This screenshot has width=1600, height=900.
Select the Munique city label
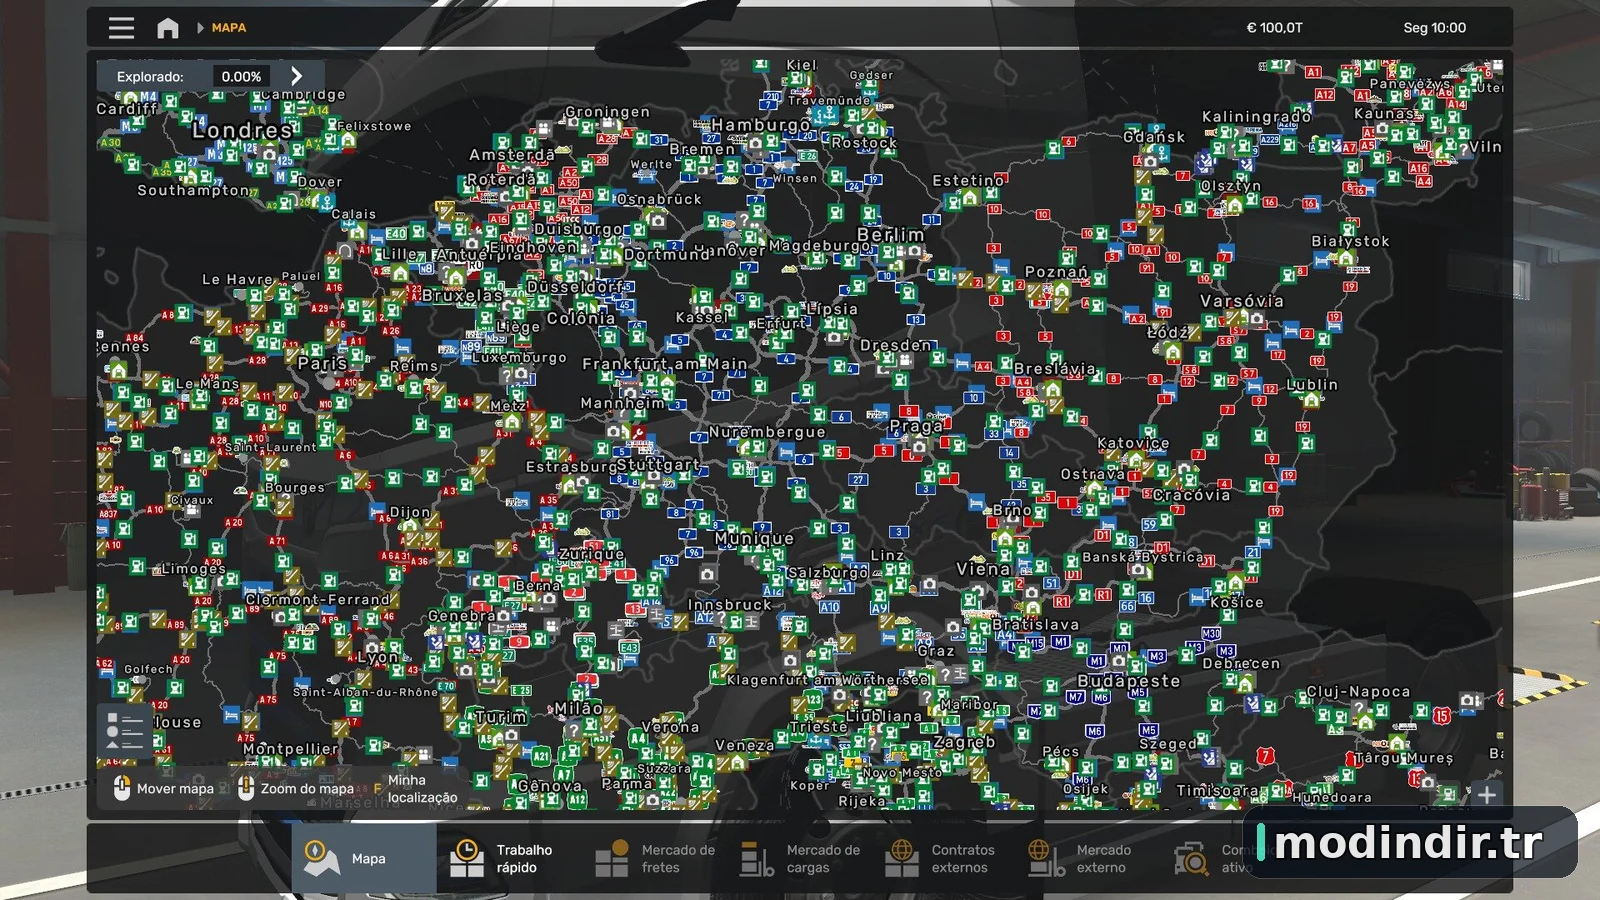[755, 538]
